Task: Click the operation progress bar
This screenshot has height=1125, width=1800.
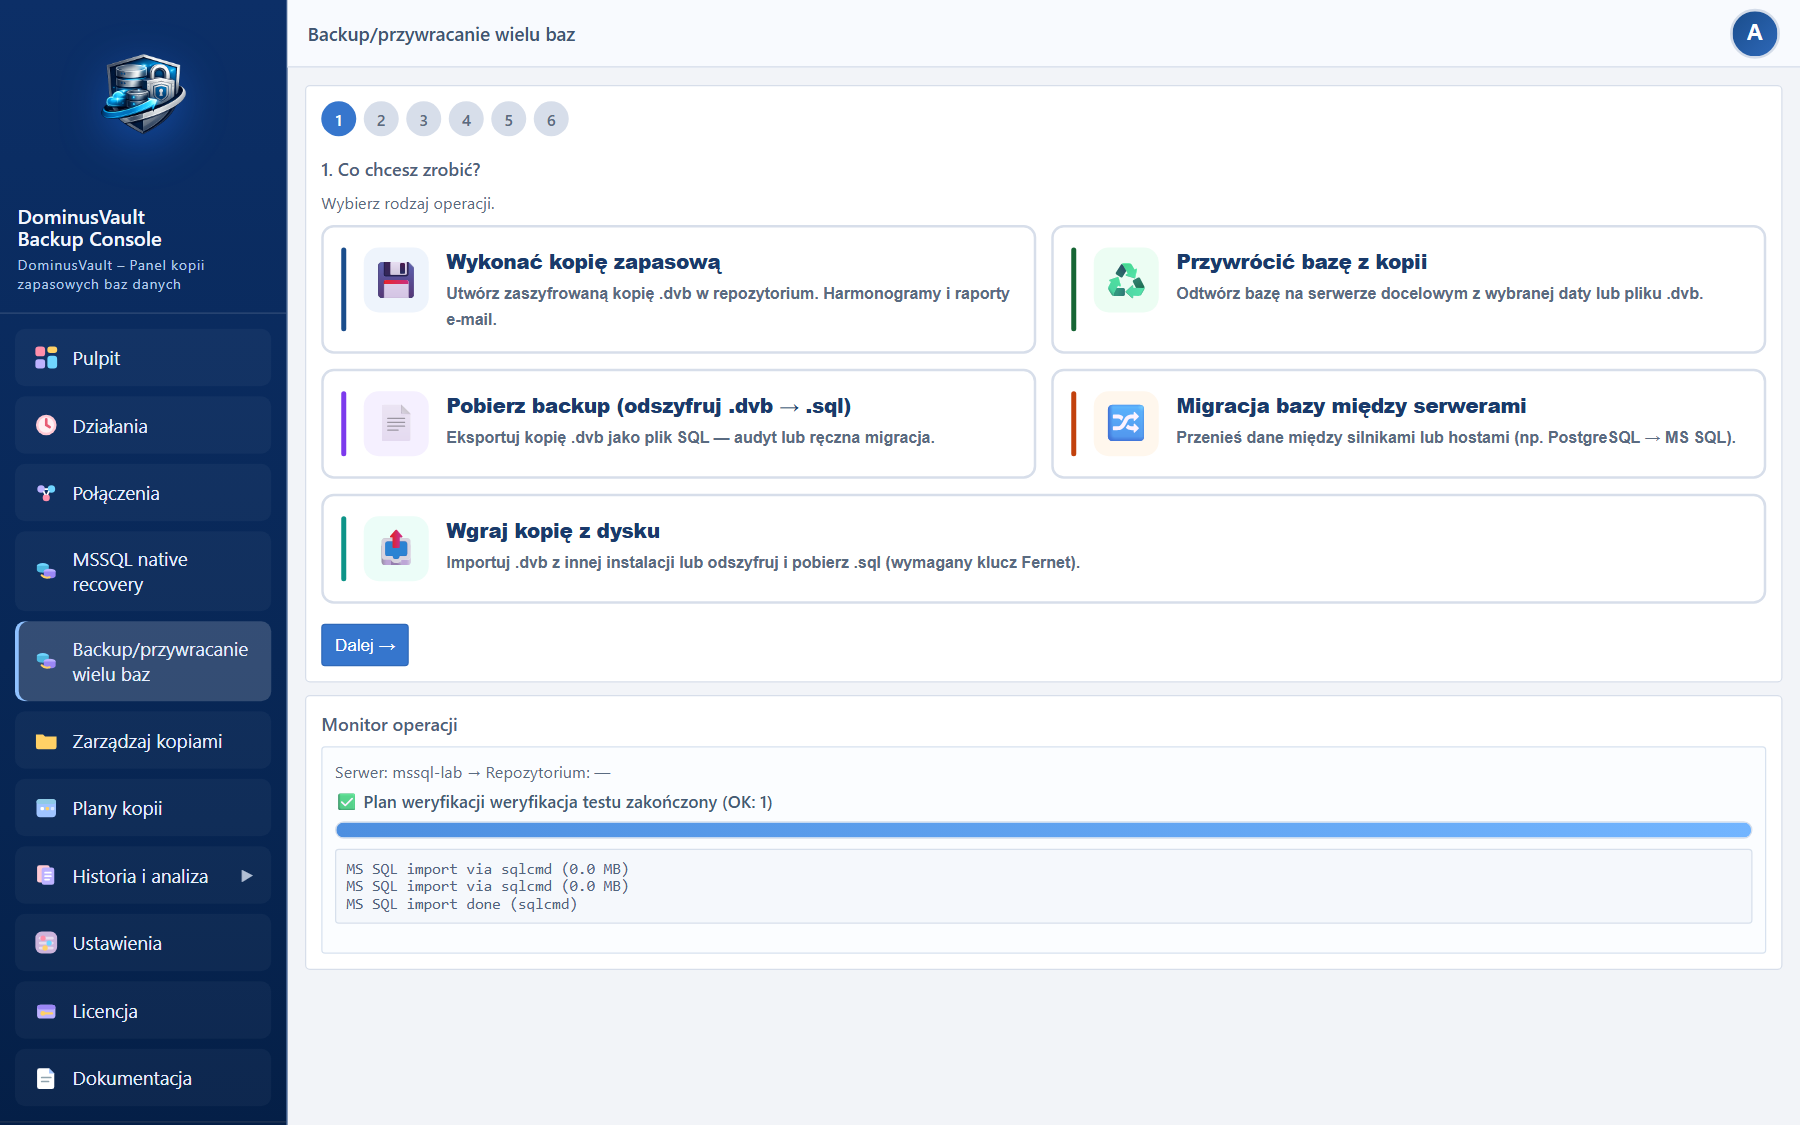Action: point(1043,830)
